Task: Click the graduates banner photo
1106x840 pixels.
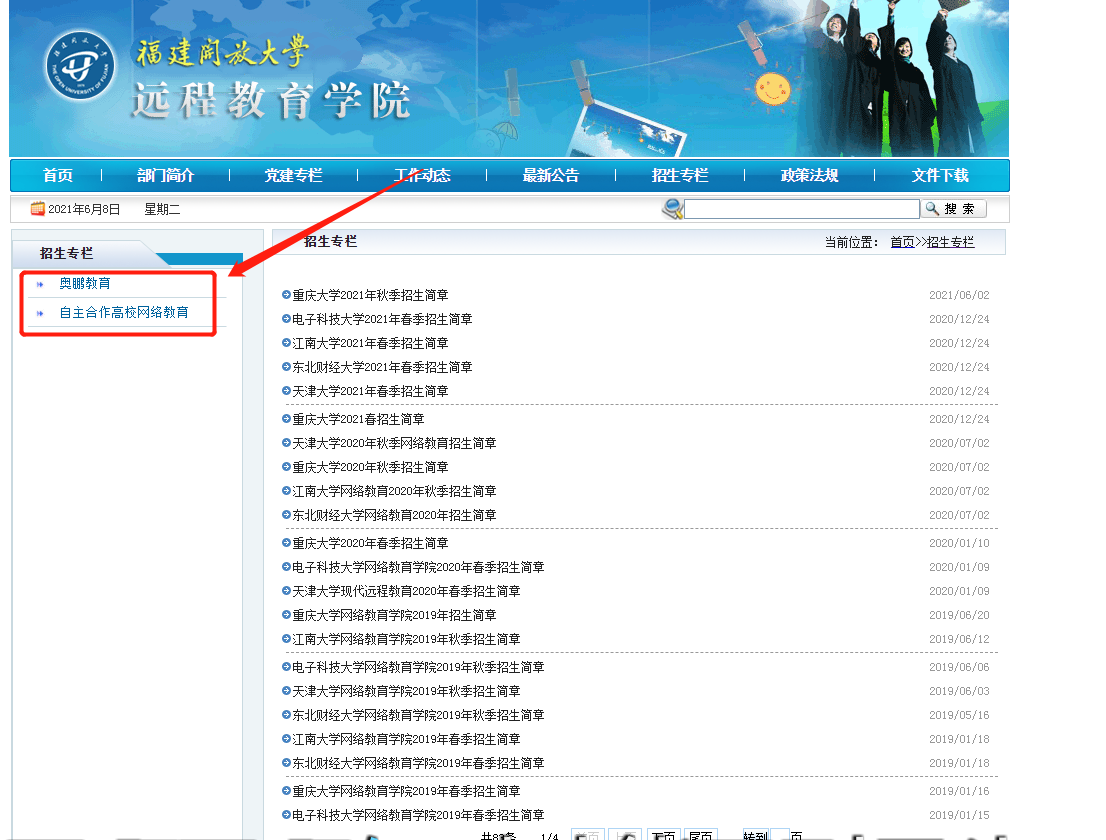Action: (x=903, y=78)
